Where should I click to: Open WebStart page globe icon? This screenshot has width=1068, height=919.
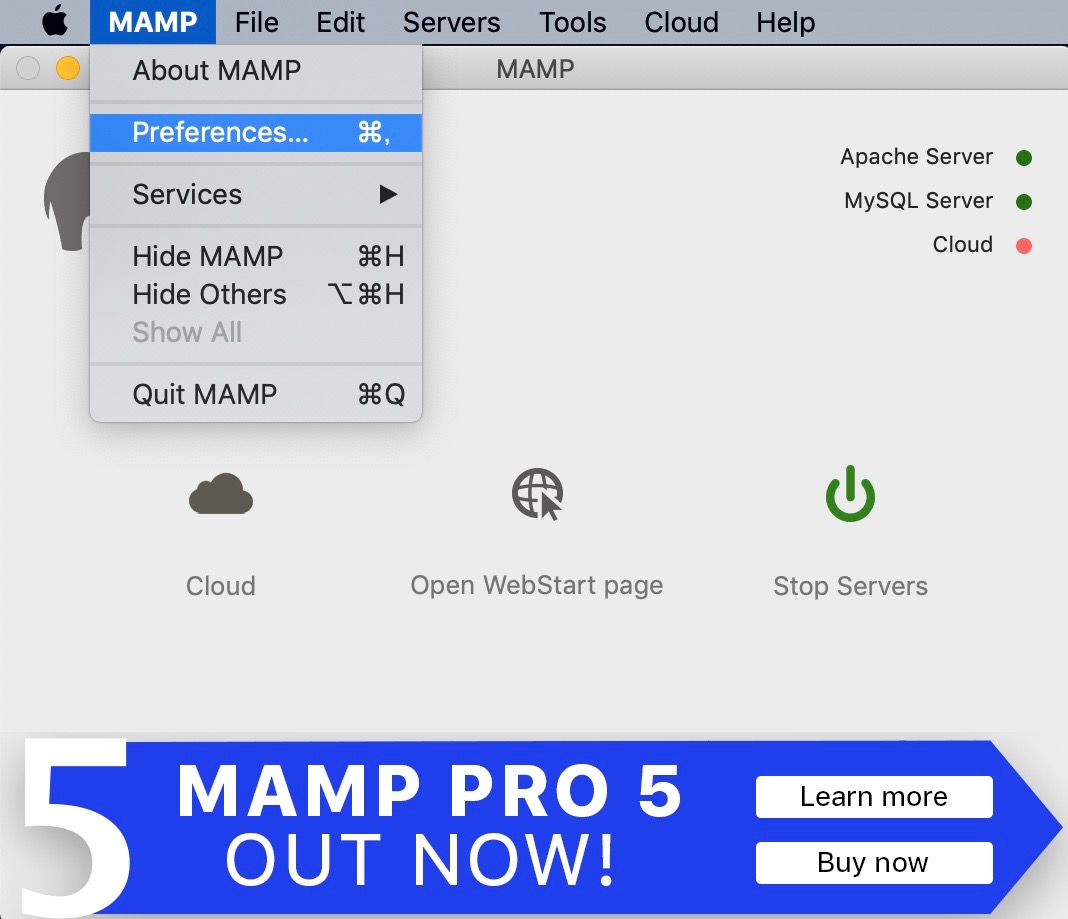click(537, 494)
